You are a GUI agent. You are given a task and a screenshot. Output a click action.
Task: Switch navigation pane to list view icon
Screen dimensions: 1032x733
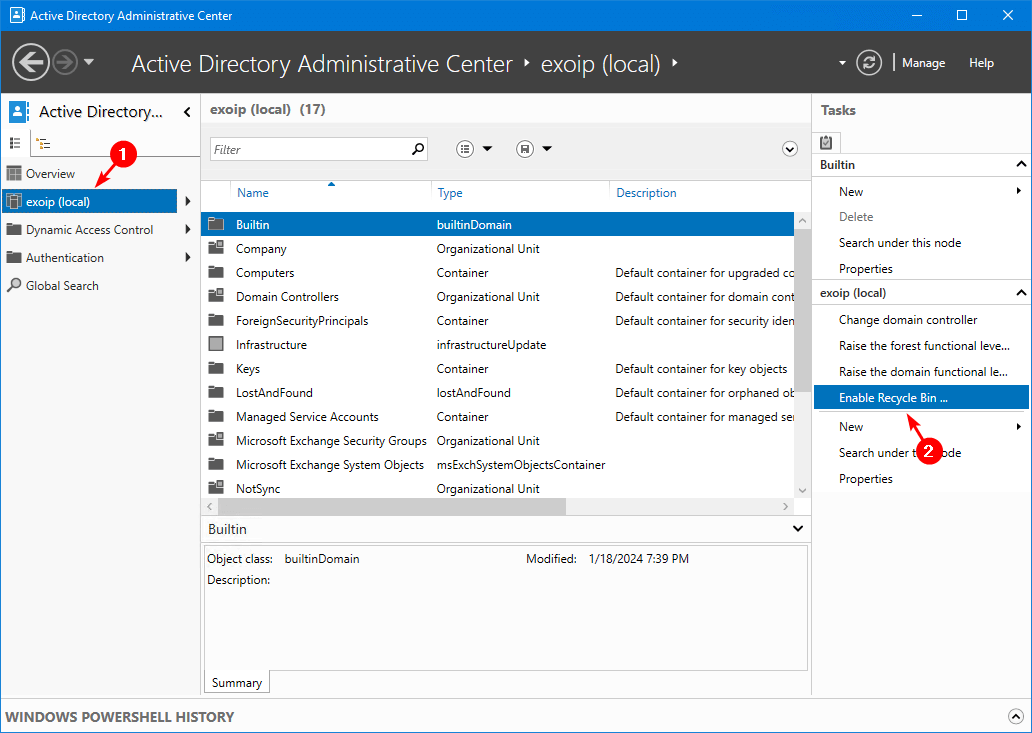pos(16,143)
